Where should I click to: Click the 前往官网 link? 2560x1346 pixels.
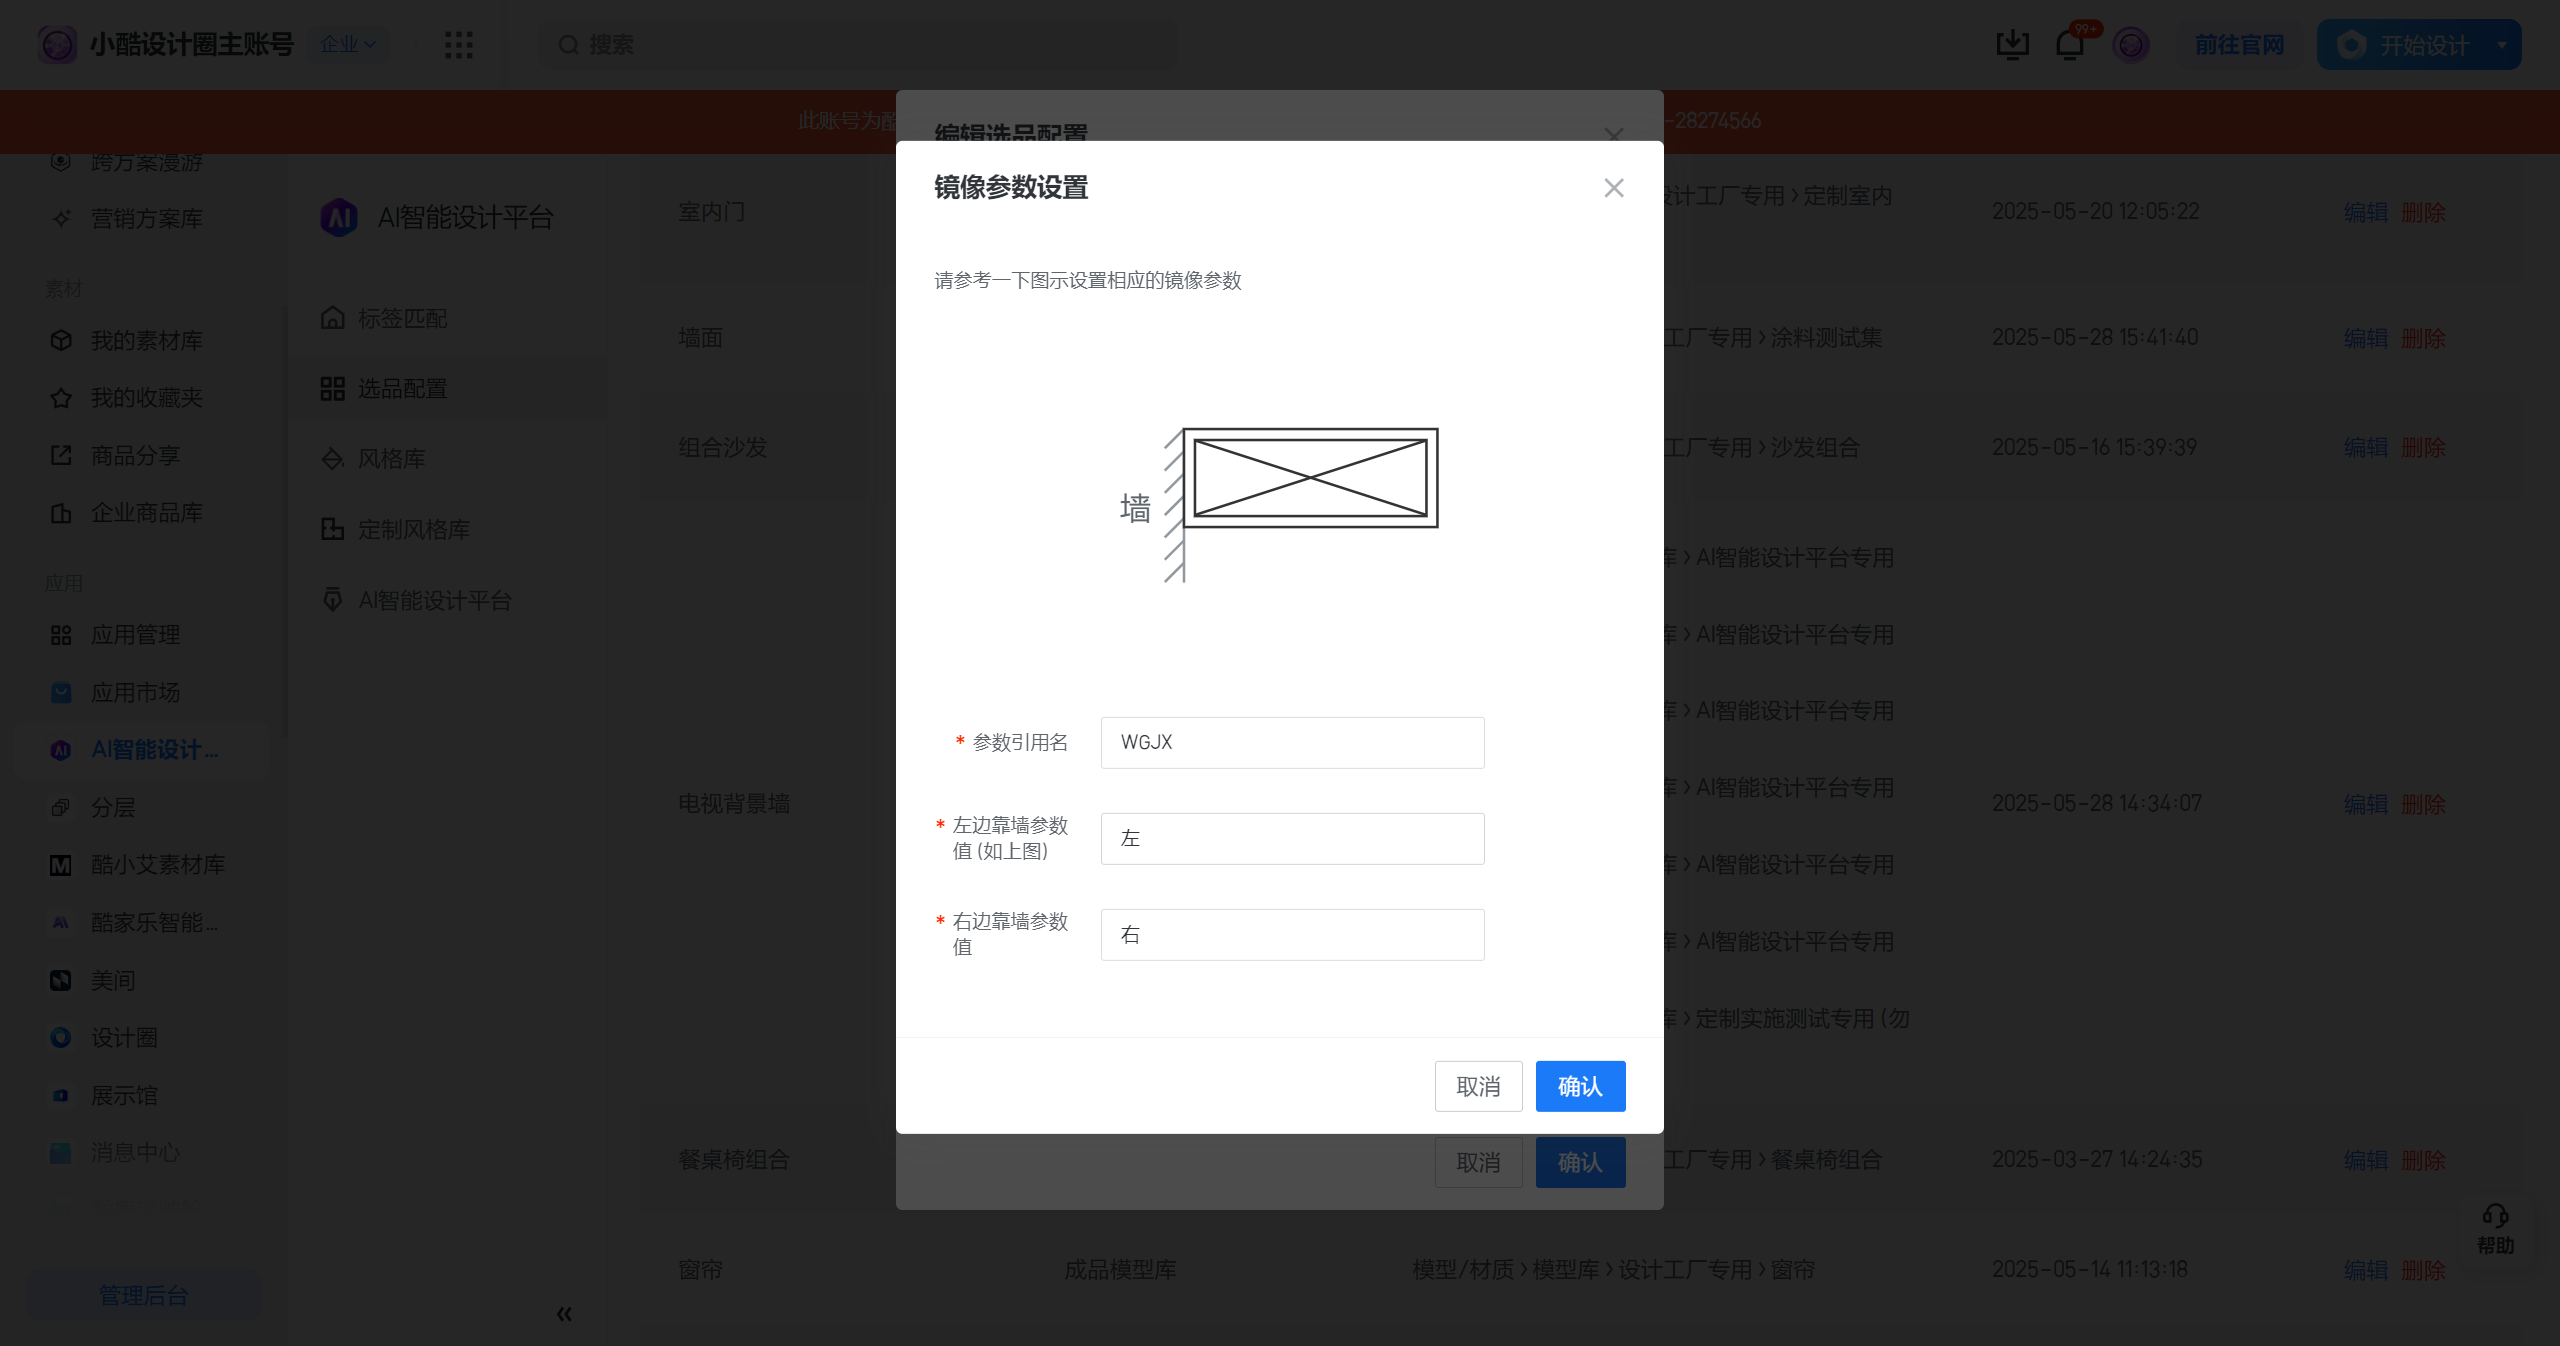[2239, 45]
